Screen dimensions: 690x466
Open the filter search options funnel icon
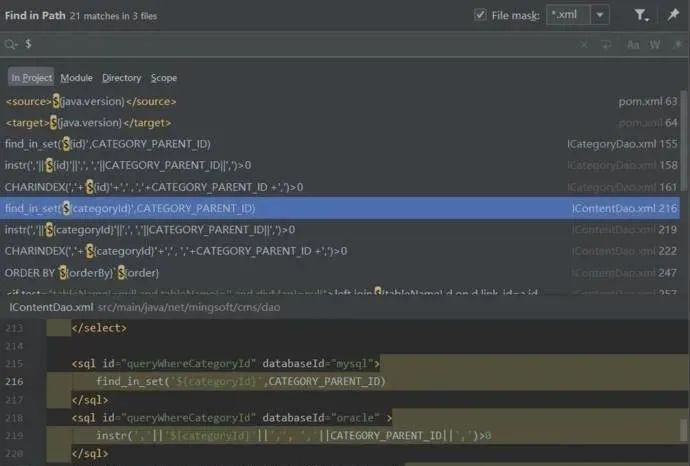(x=641, y=15)
